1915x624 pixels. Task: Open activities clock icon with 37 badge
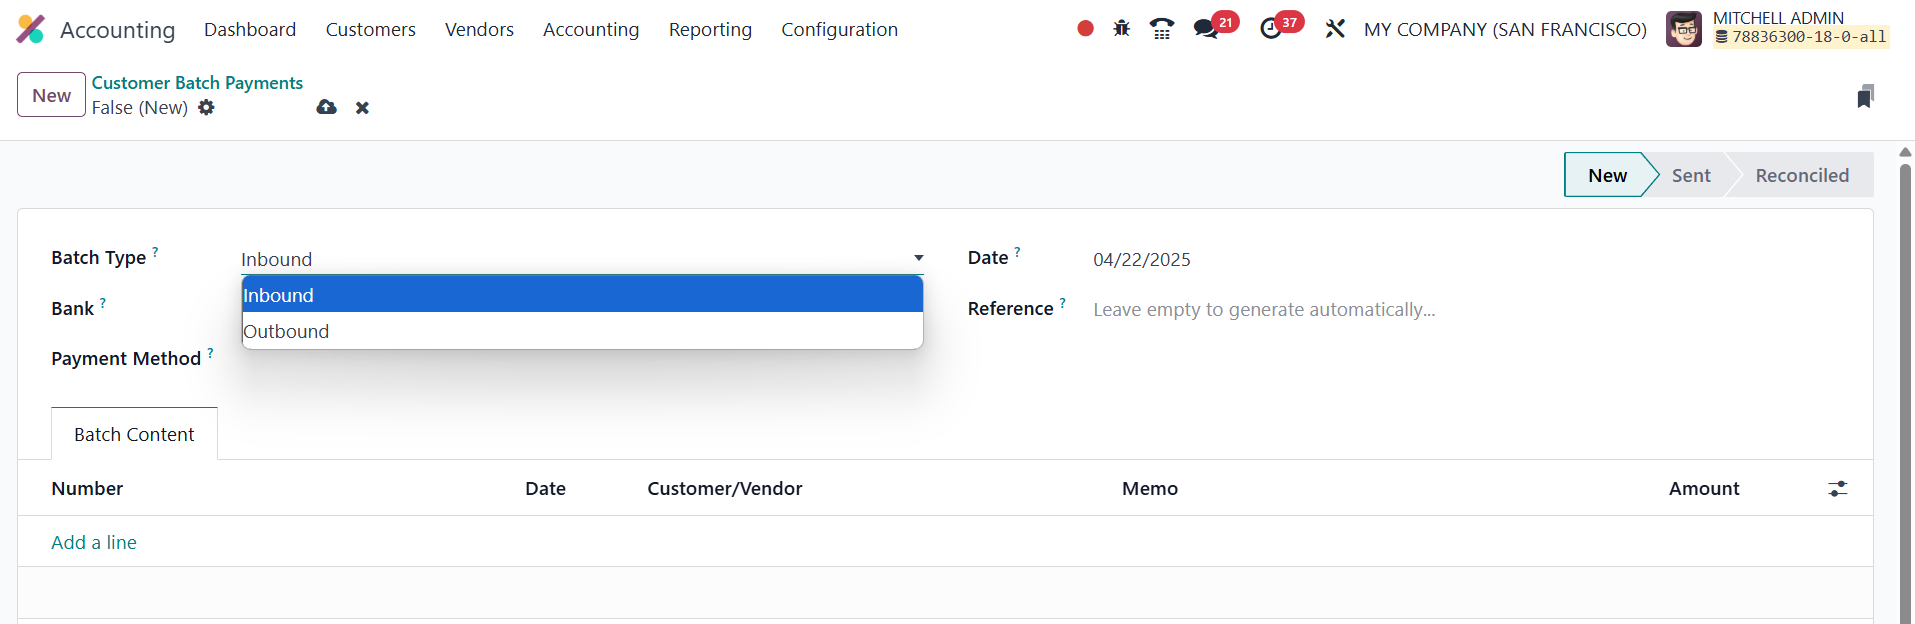pyautogui.click(x=1271, y=29)
